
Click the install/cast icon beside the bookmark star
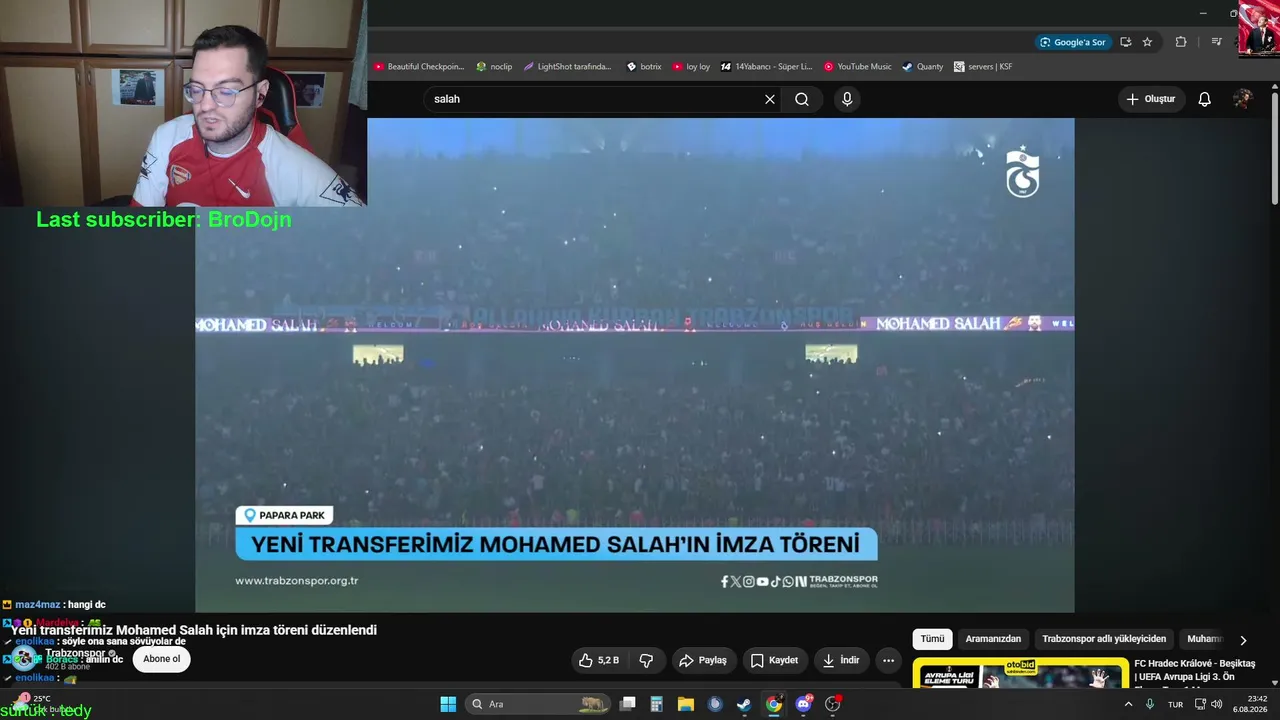(1126, 42)
